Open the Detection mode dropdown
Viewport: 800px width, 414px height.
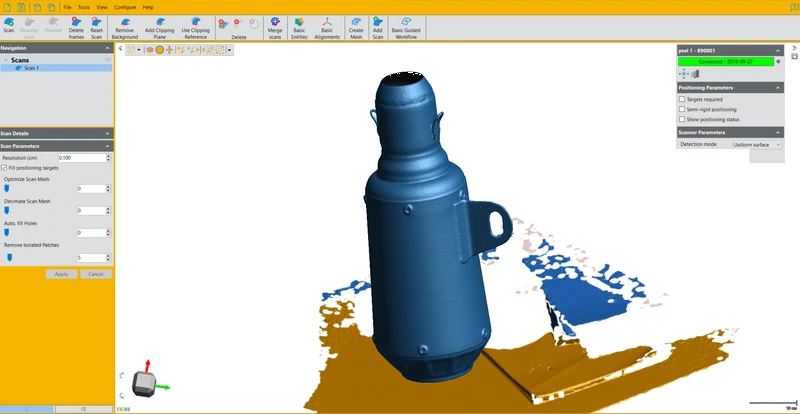(757, 144)
